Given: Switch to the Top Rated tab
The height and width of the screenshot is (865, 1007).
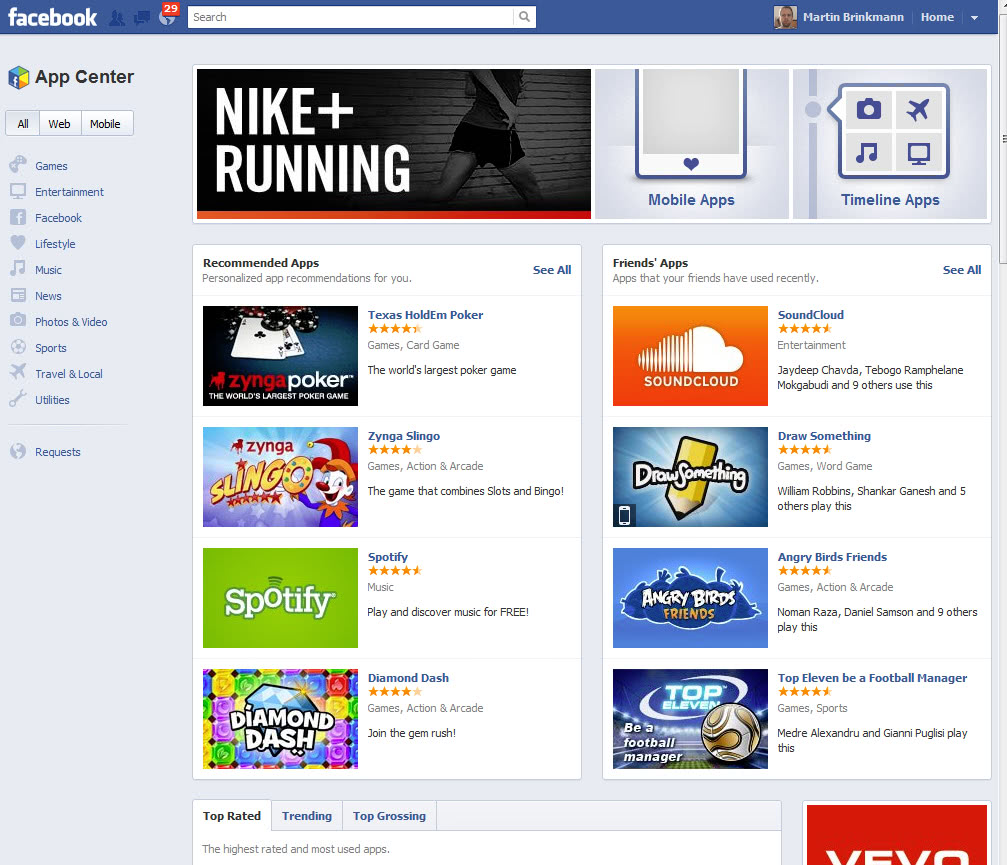Looking at the screenshot, I should 232,816.
